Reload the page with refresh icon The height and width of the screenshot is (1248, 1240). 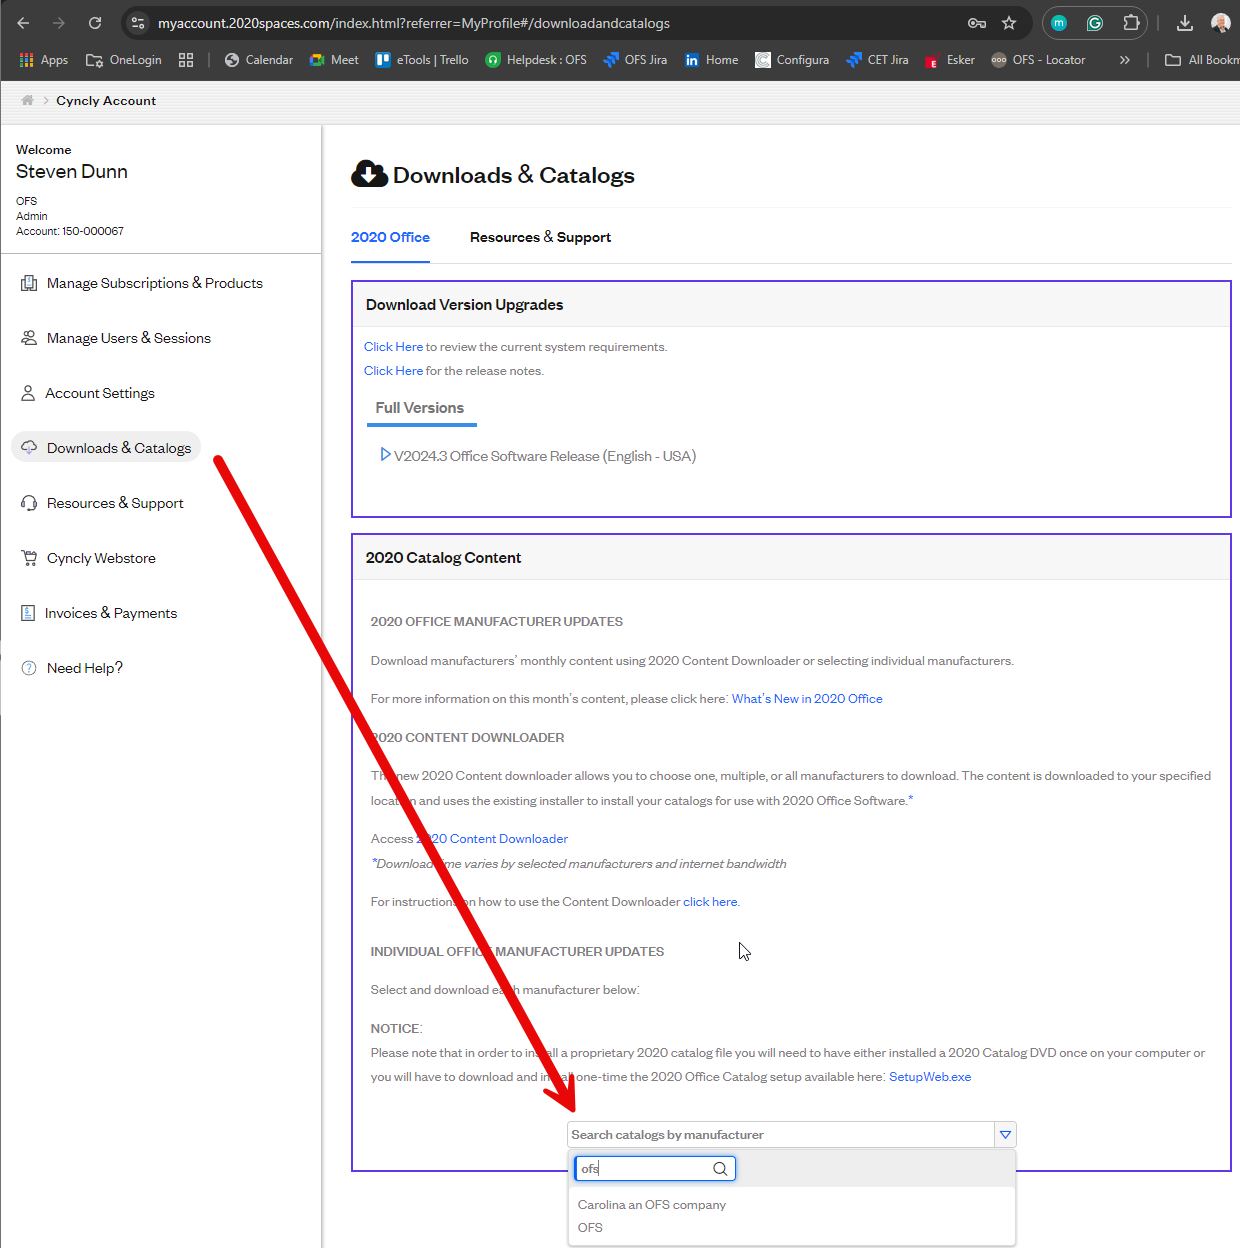95,23
